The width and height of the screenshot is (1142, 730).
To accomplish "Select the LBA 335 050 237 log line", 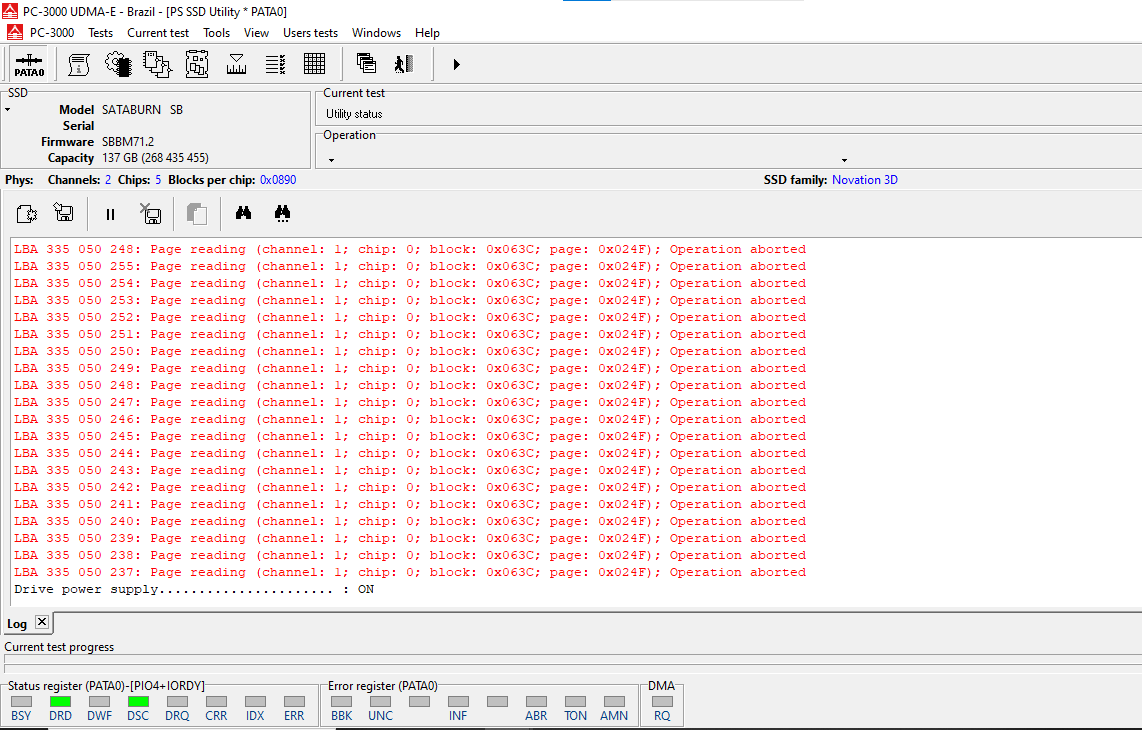I will click(x=410, y=573).
